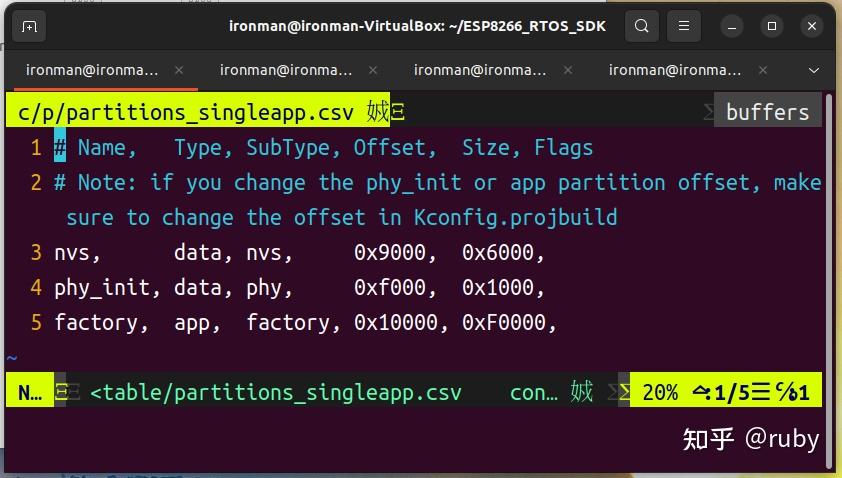
Task: Click line number 3 in the gutter
Action: (x=36, y=253)
